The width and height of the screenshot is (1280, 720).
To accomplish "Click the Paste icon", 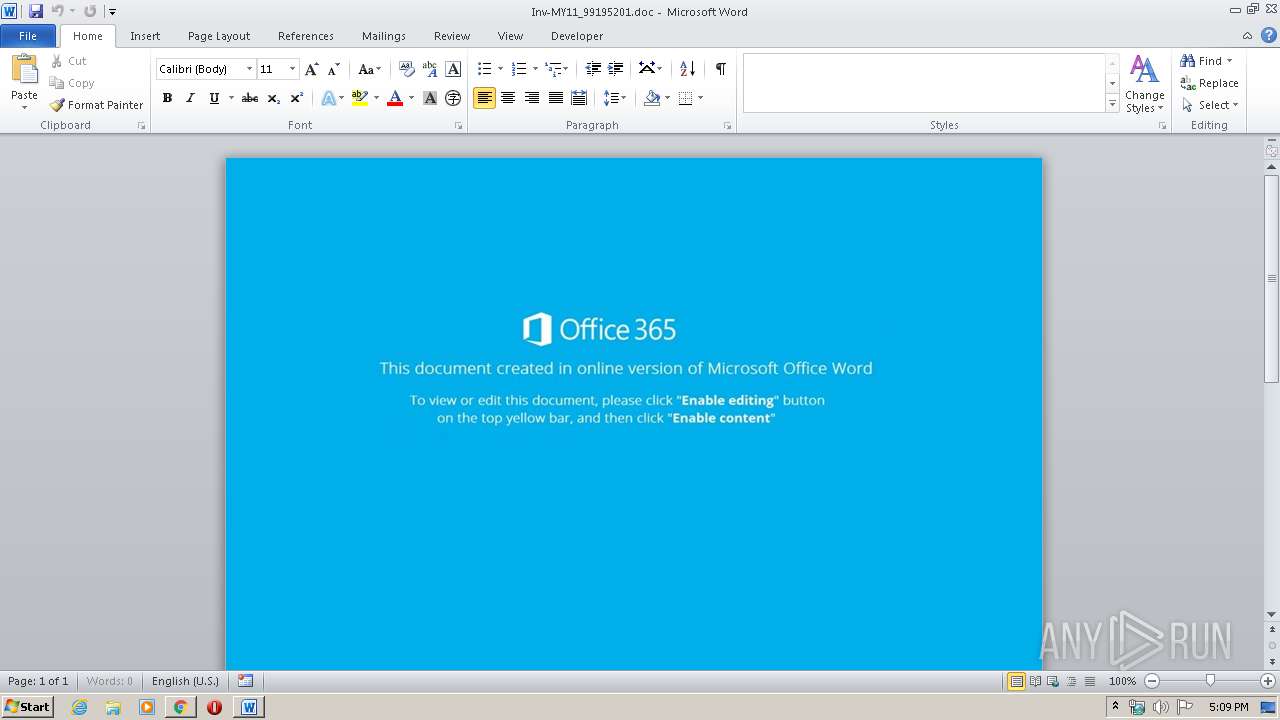I will pos(24,70).
